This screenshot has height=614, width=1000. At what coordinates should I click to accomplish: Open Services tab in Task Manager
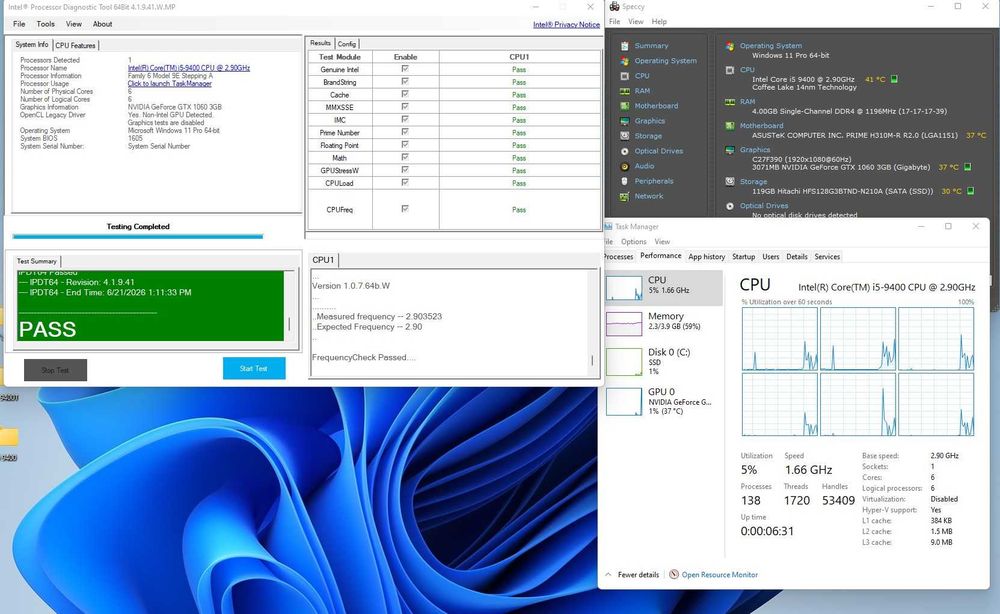click(827, 256)
